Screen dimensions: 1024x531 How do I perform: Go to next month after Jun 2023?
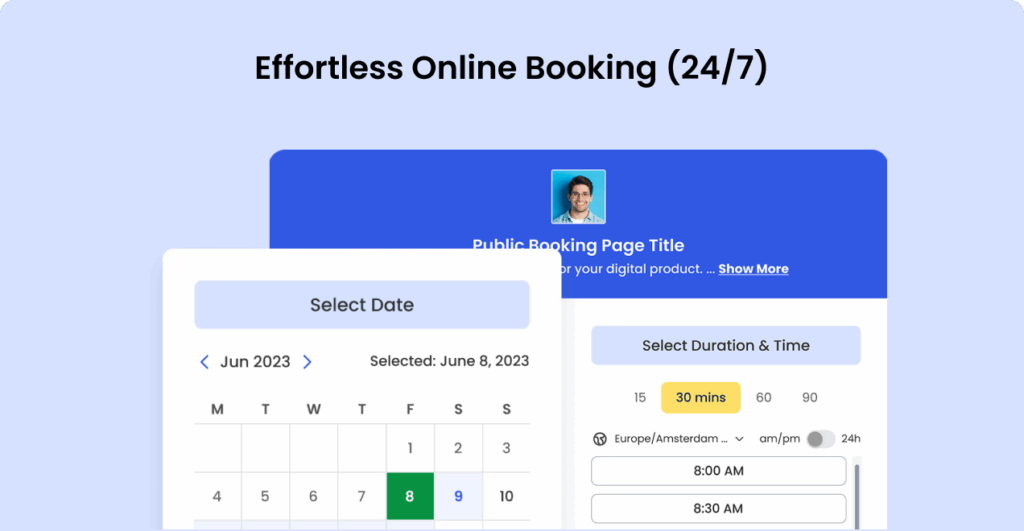pyautogui.click(x=307, y=362)
